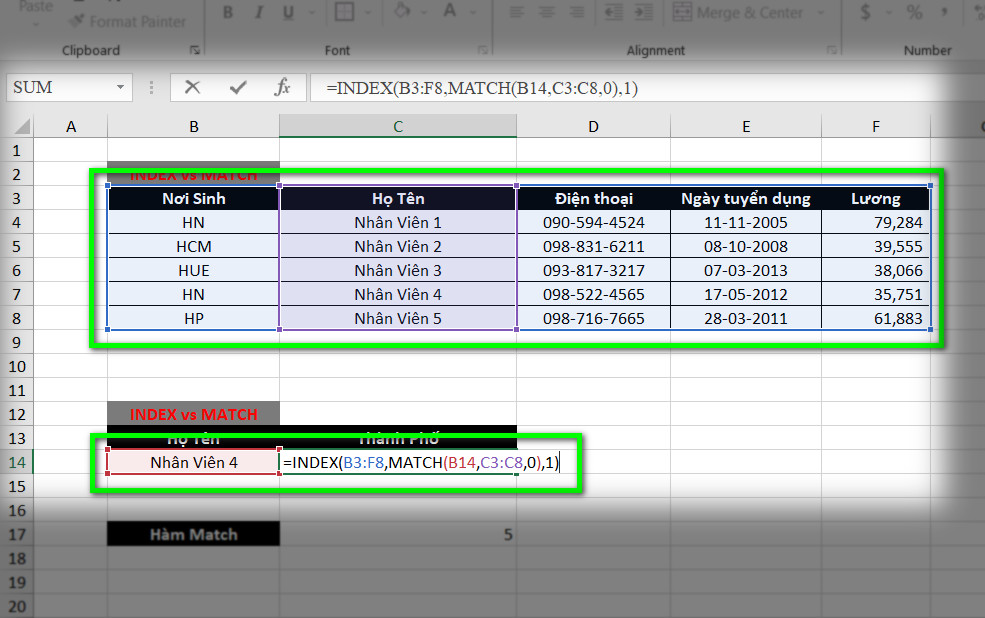Viewport: 985px width, 618px height.
Task: Decrease the cell indent
Action: (x=613, y=13)
